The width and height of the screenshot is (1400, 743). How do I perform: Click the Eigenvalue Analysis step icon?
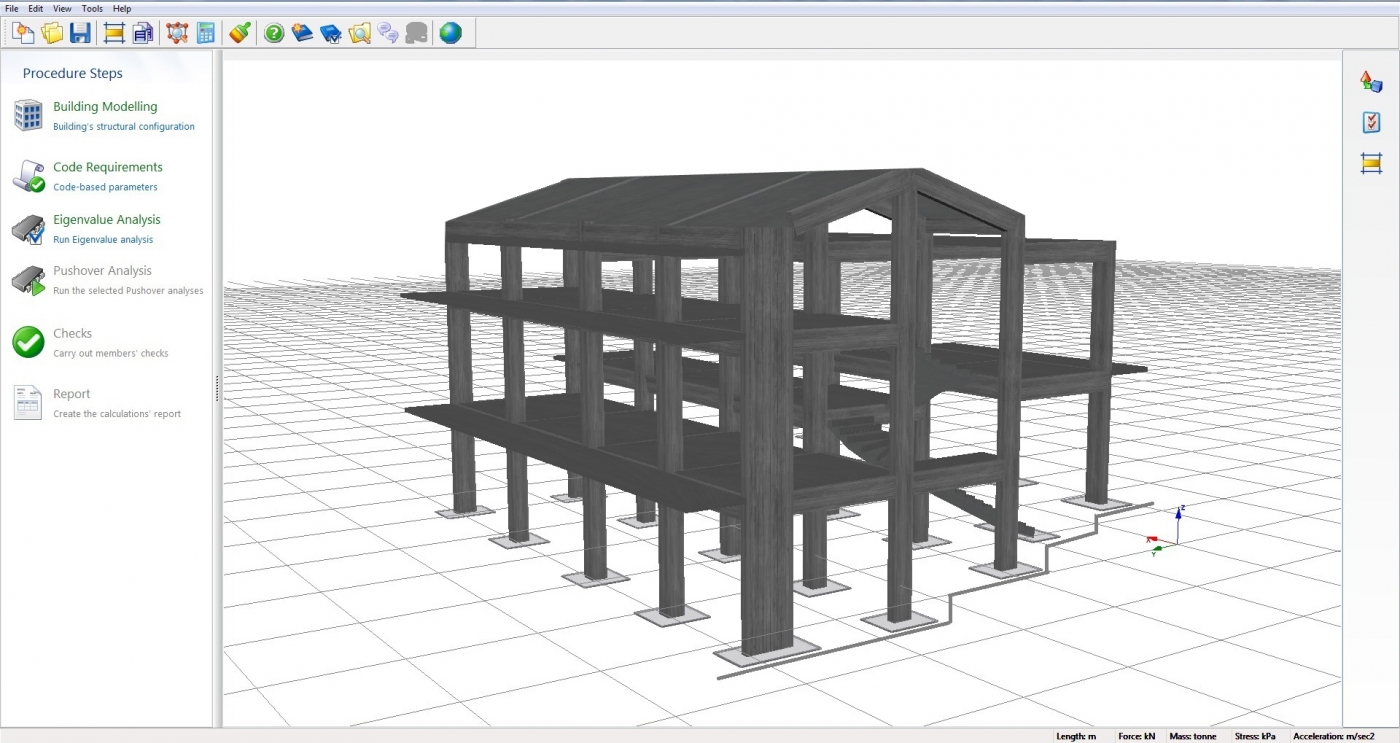pyautogui.click(x=28, y=229)
